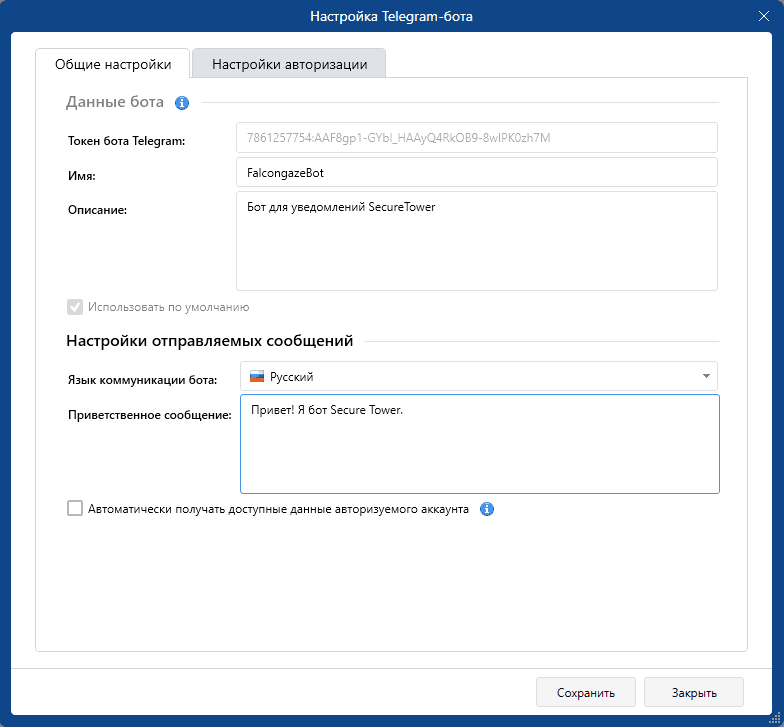Click the Закрыть button
784x727 pixels.
[x=694, y=692]
